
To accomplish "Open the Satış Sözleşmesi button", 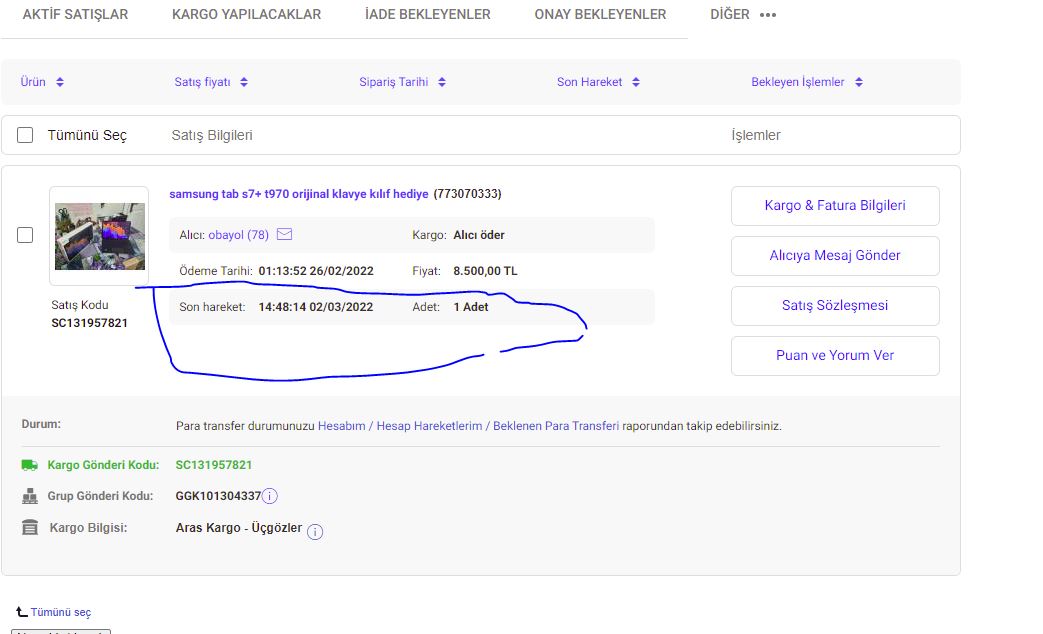I will (835, 305).
